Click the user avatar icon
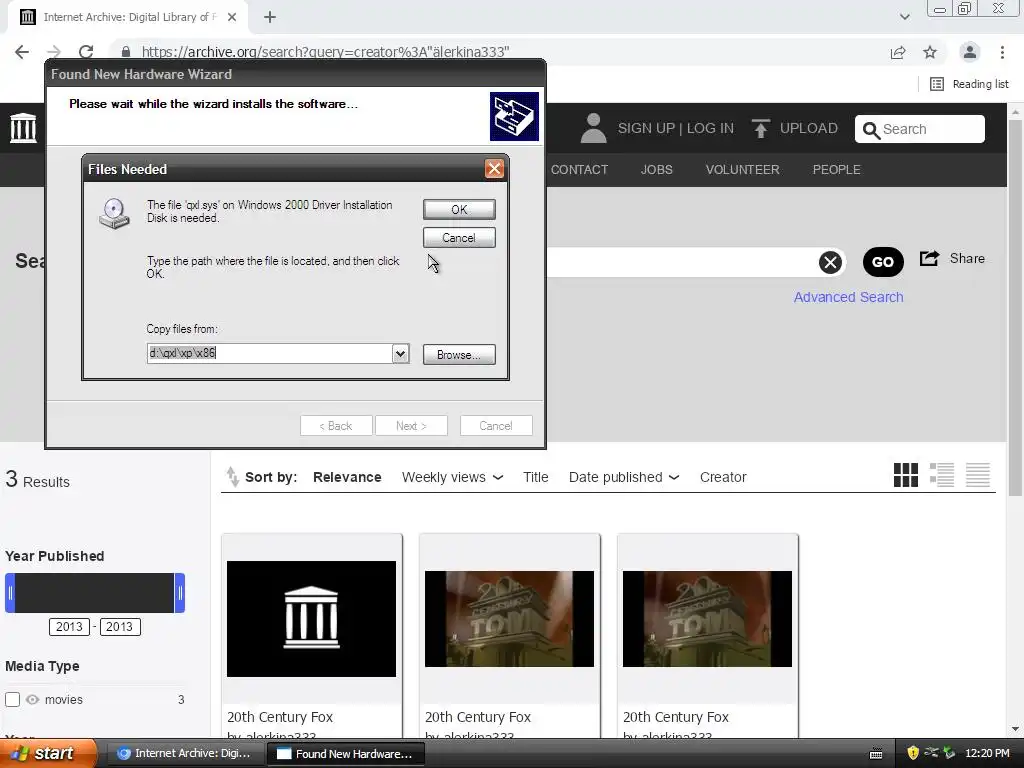This screenshot has height=768, width=1024. click(x=593, y=128)
